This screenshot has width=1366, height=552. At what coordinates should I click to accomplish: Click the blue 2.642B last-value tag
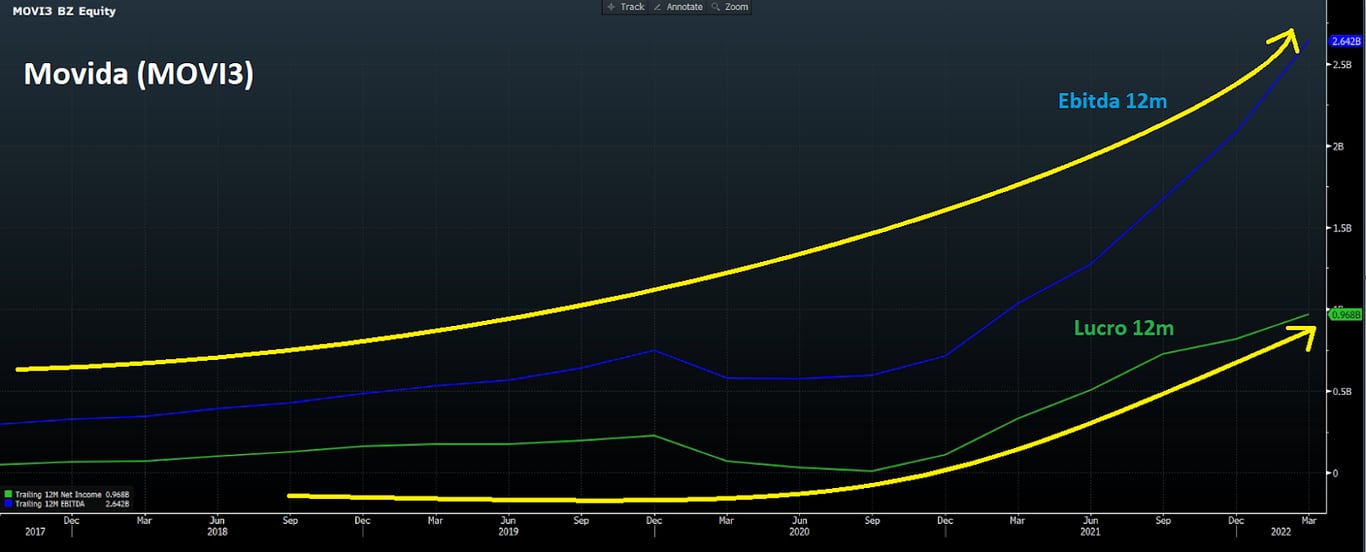coord(1347,41)
